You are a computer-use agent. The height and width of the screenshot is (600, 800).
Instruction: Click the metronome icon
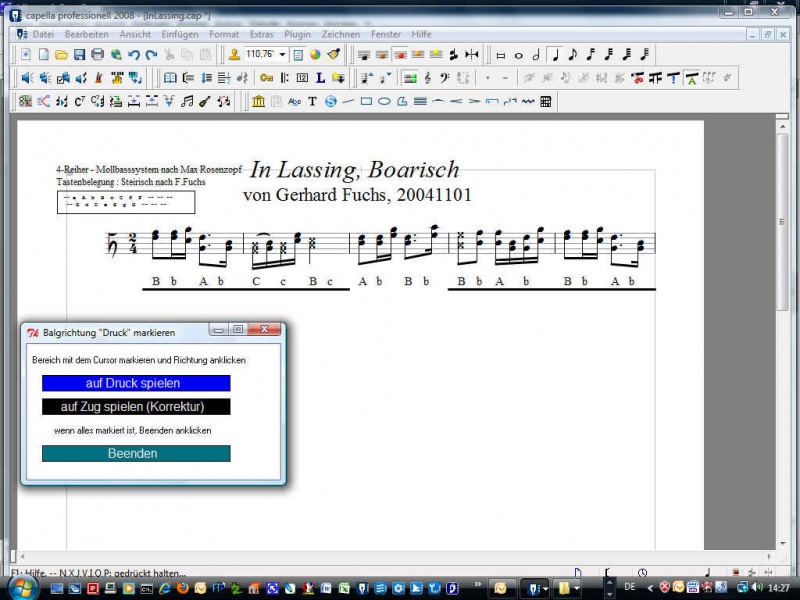click(x=99, y=78)
